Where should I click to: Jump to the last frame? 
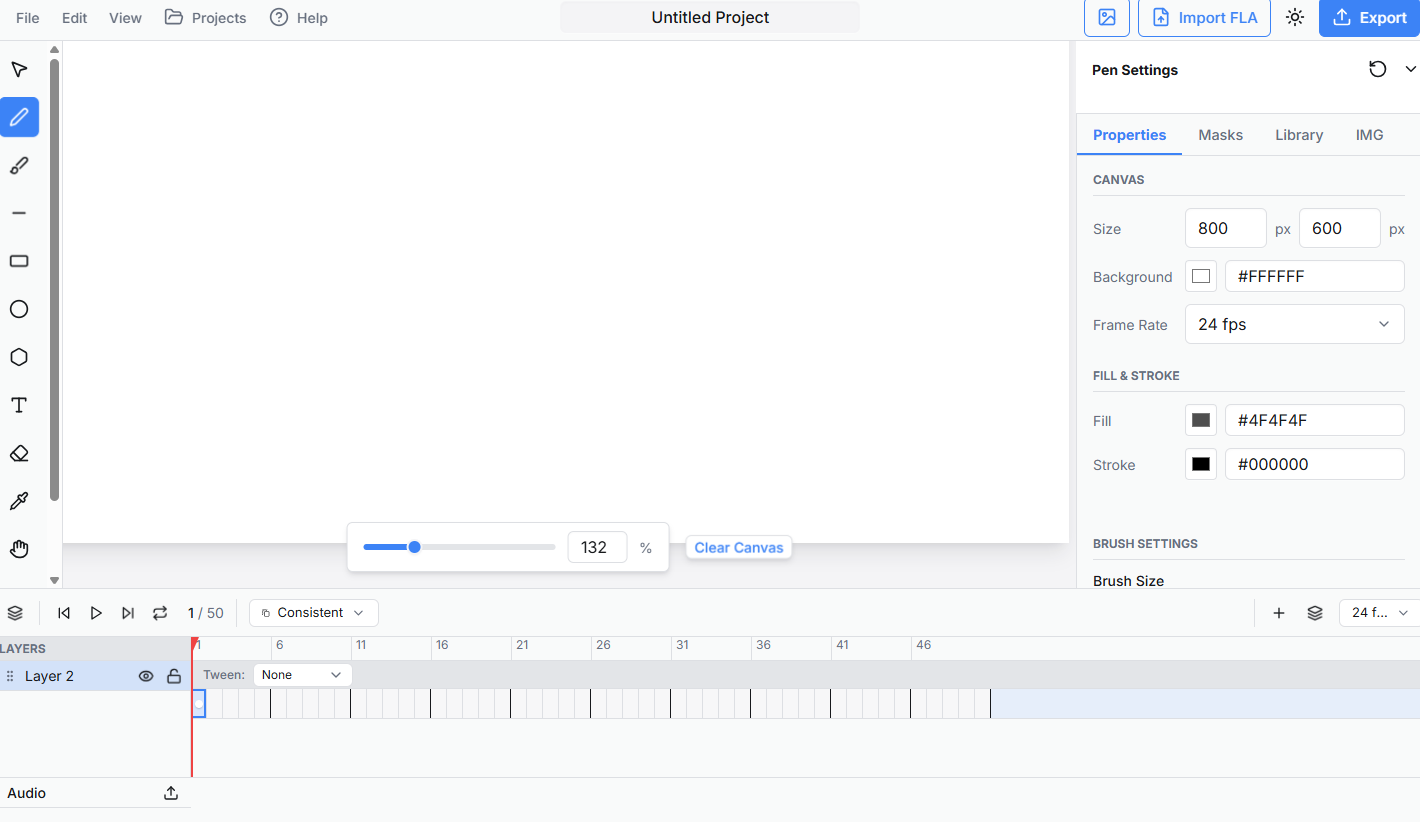tap(128, 613)
